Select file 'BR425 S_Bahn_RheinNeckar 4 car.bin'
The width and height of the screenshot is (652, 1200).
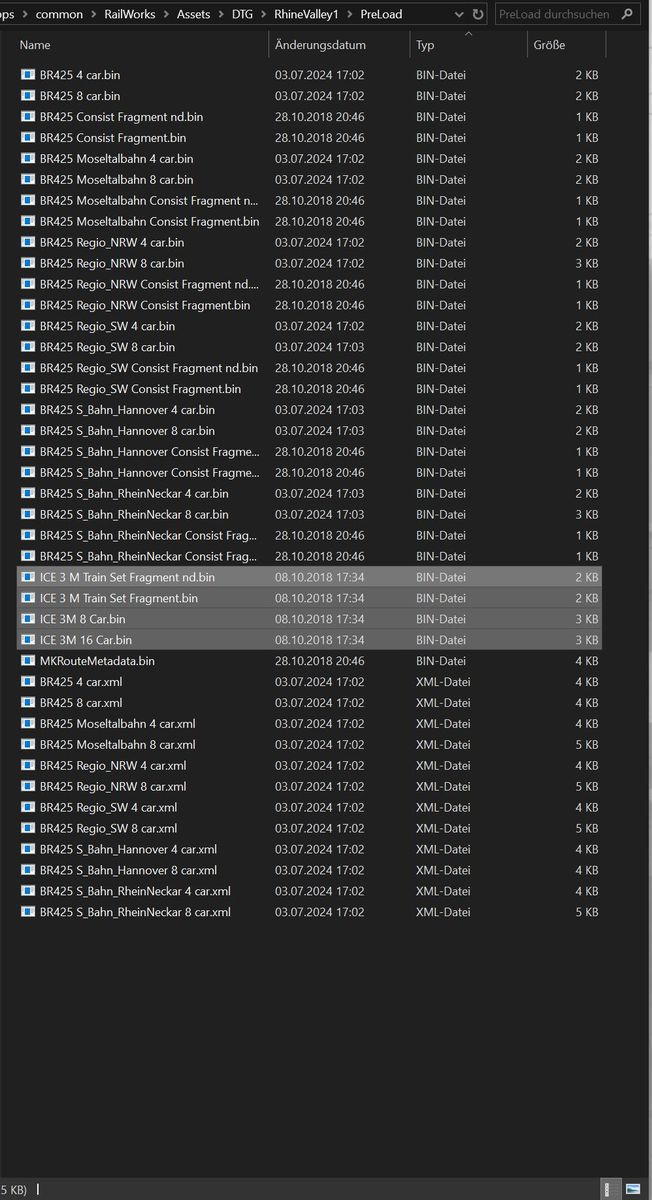(x=134, y=493)
